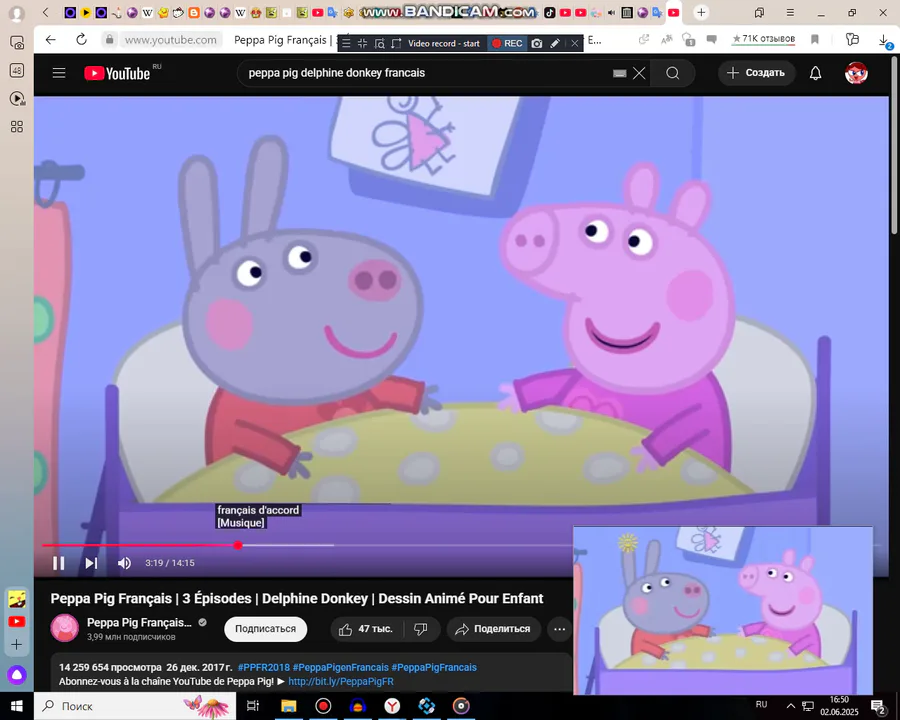The height and width of the screenshot is (720, 900).
Task: Open the Peppa Pig Français channel name link
Action: pyautogui.click(x=139, y=622)
